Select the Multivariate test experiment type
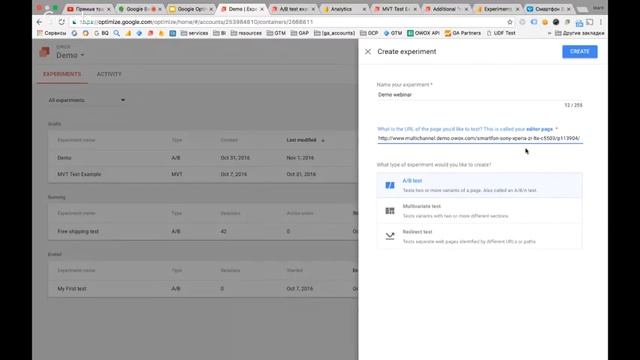The height and width of the screenshot is (360, 640). [480, 211]
